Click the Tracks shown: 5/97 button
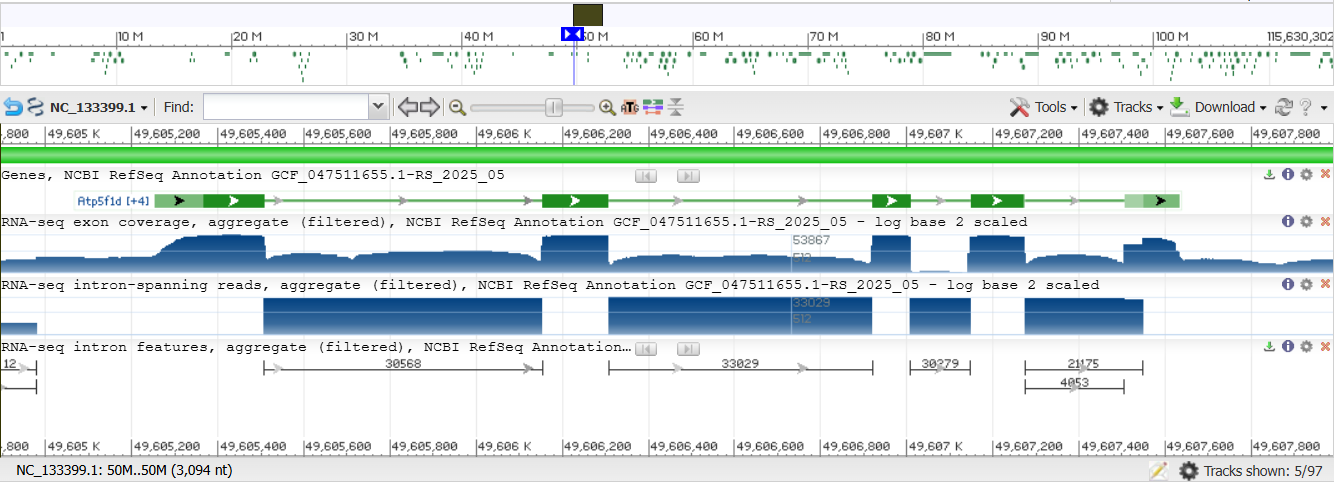Screen dimensions: 1335x484 (1253, 471)
